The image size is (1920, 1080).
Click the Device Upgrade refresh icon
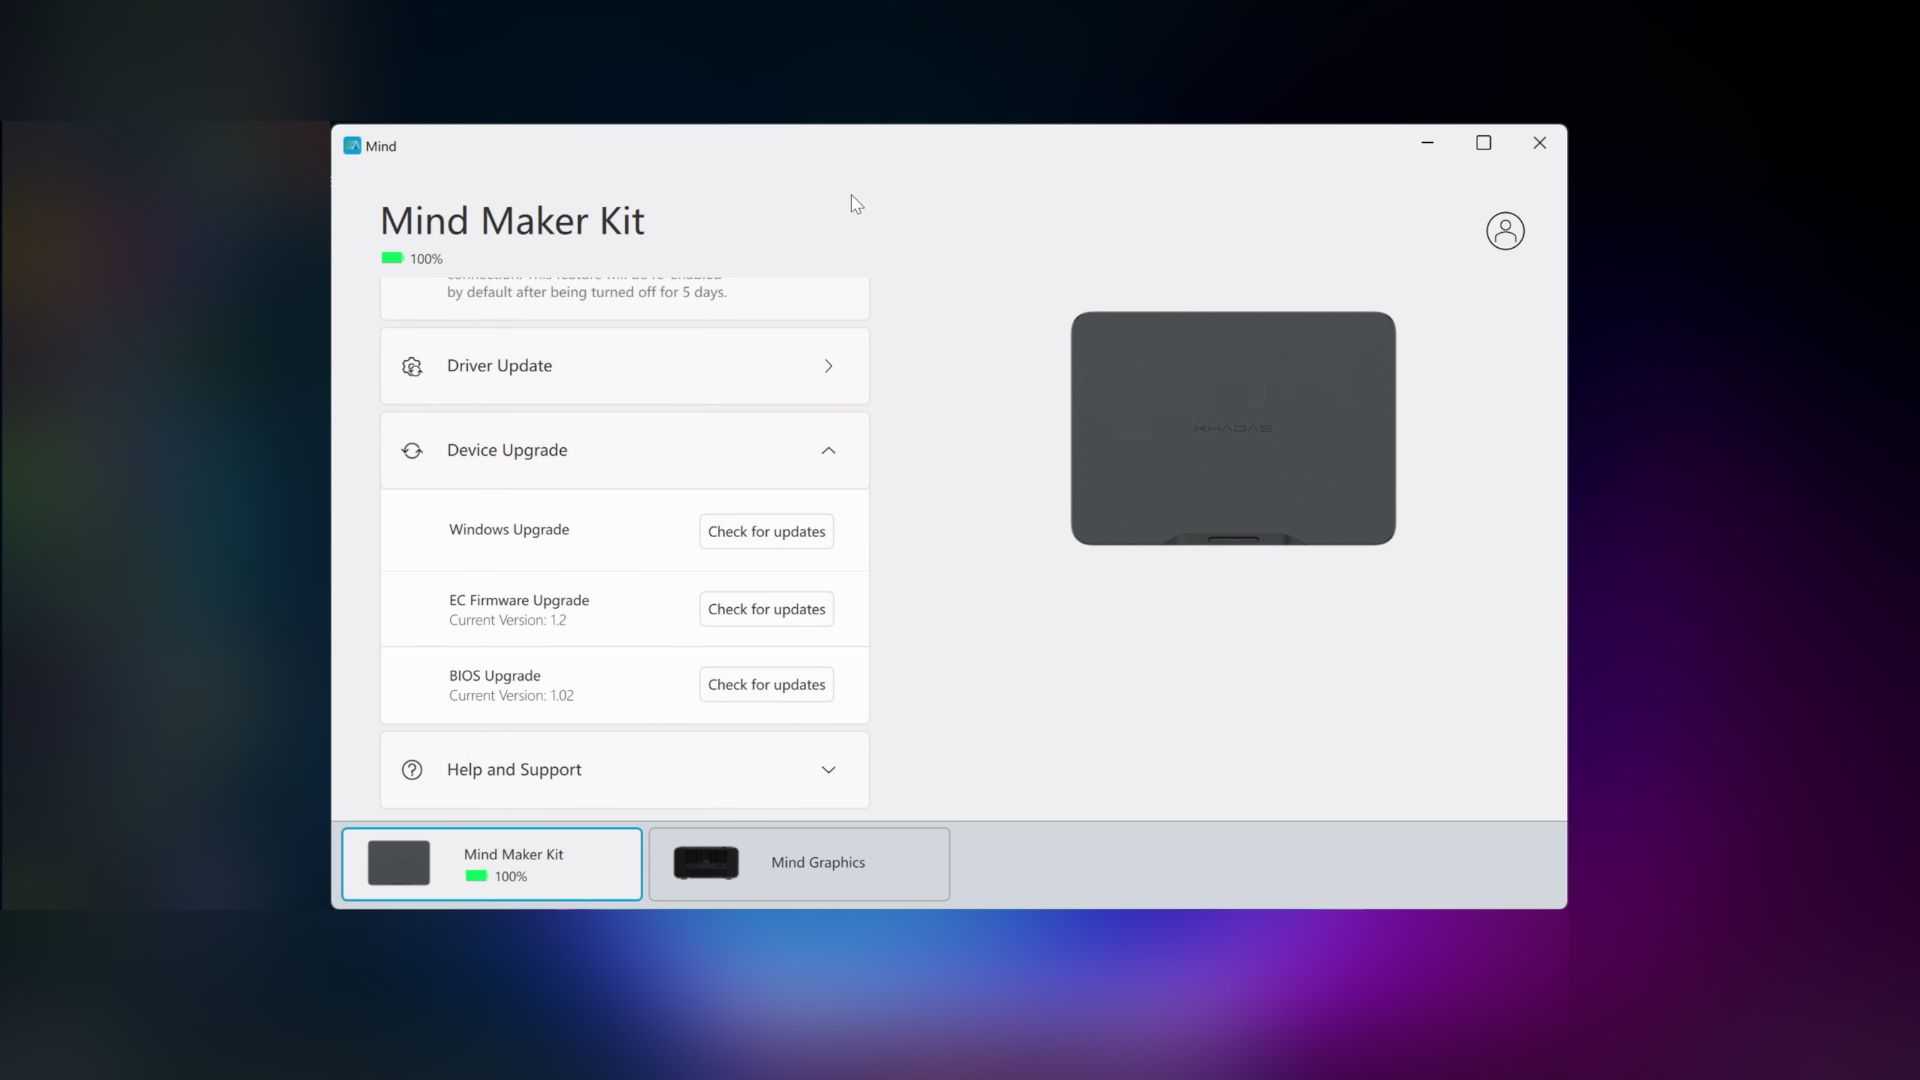coord(412,451)
